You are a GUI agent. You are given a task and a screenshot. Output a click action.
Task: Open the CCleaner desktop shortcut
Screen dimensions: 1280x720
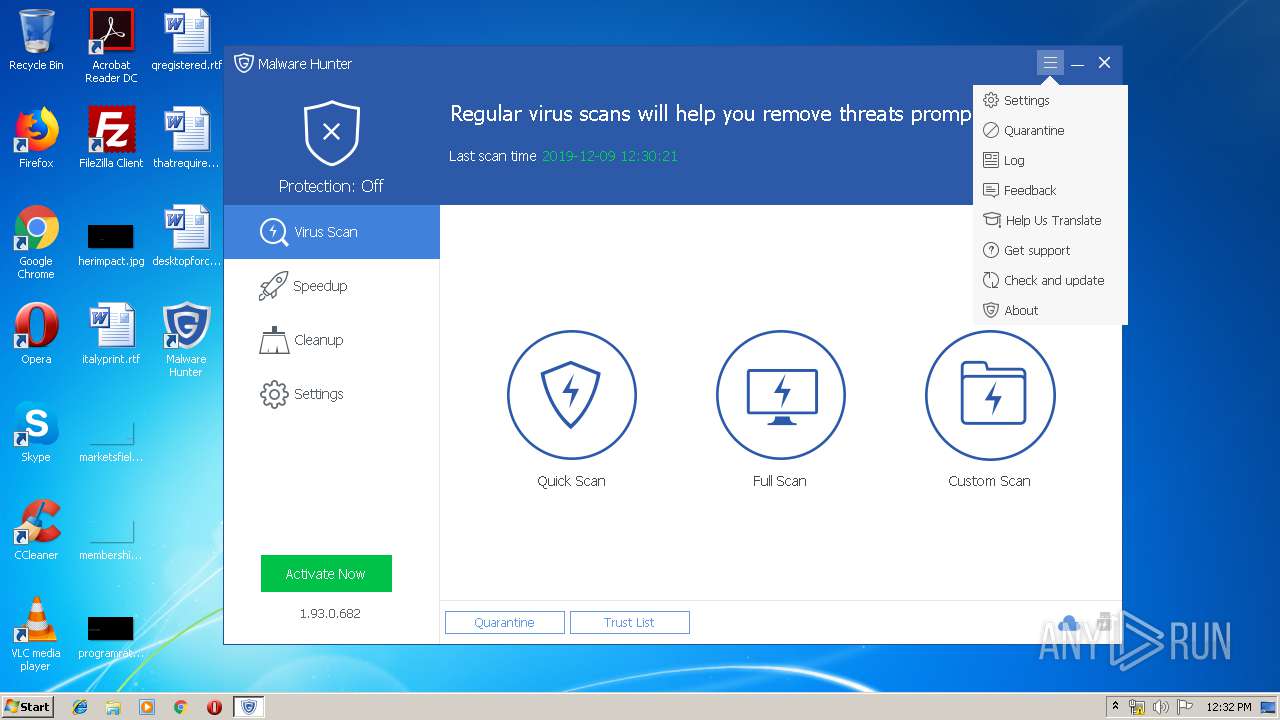point(36,530)
